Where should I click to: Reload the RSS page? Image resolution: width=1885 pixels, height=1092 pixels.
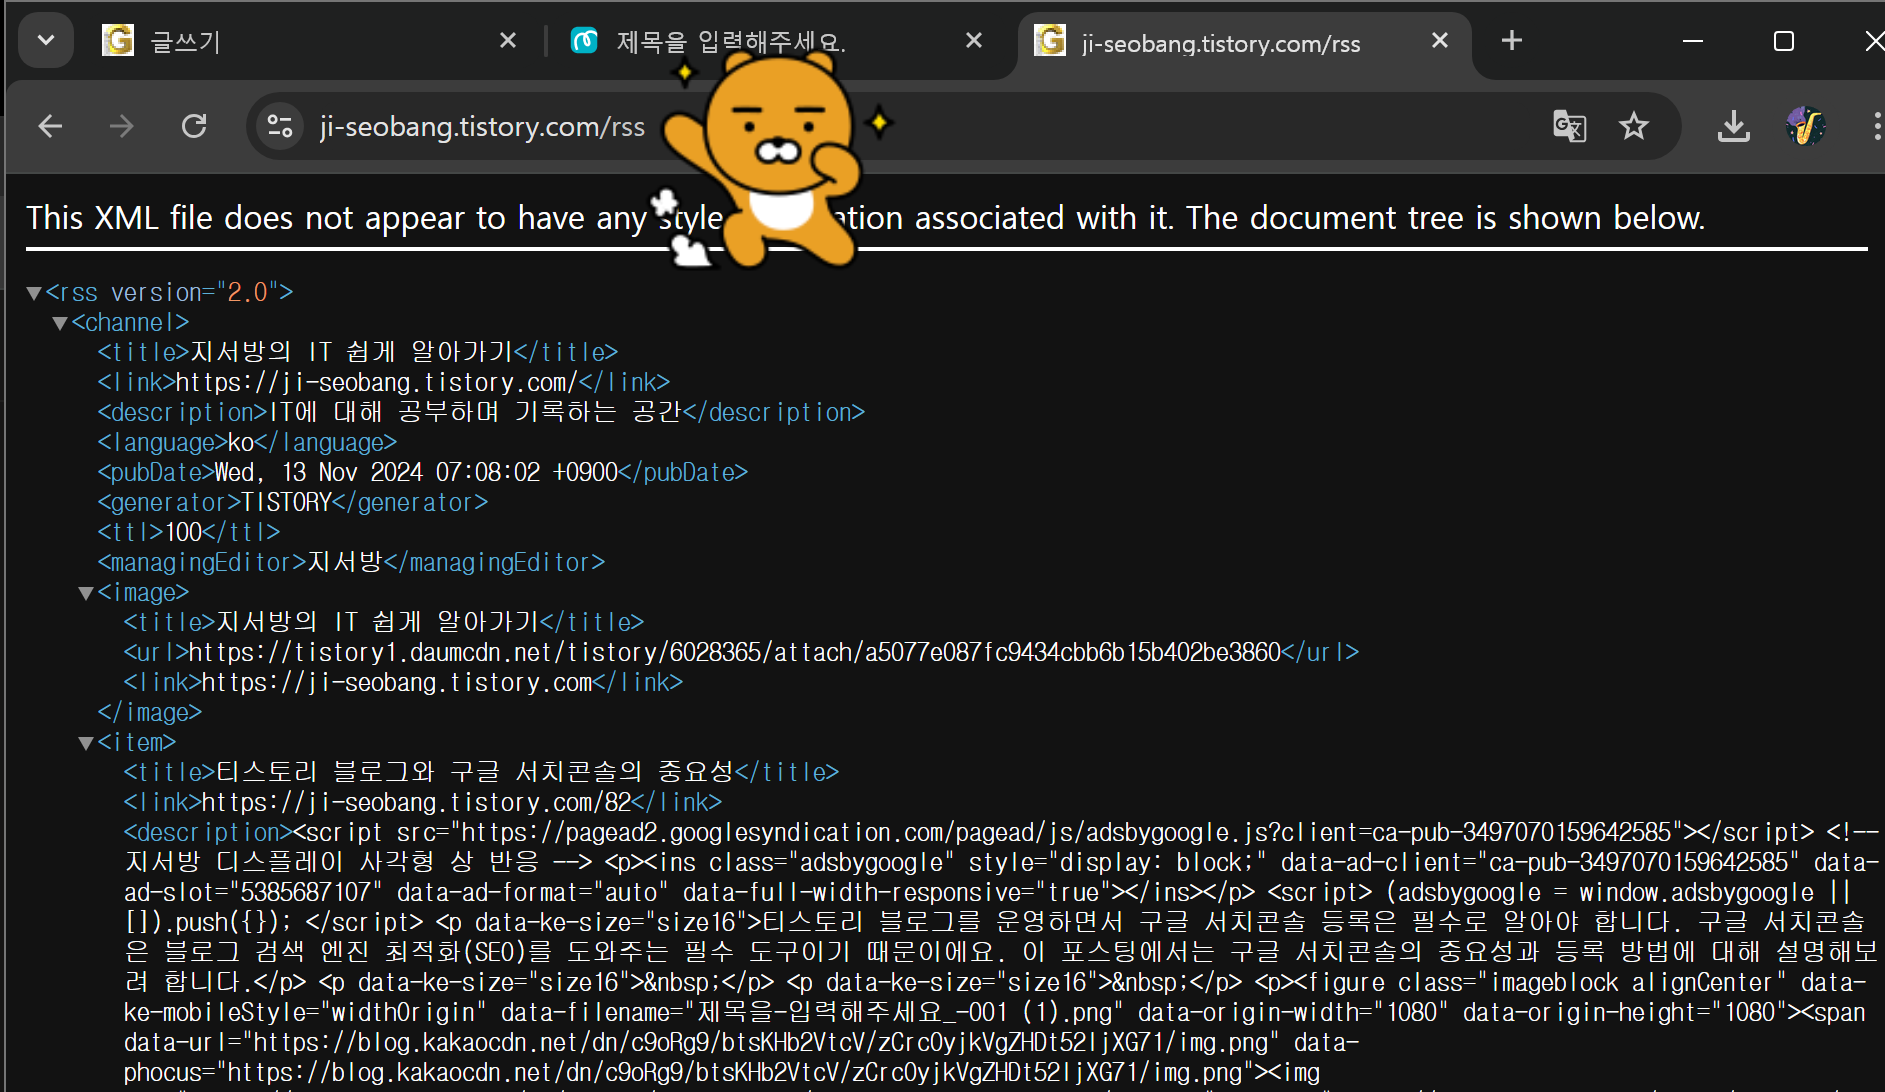click(x=194, y=126)
